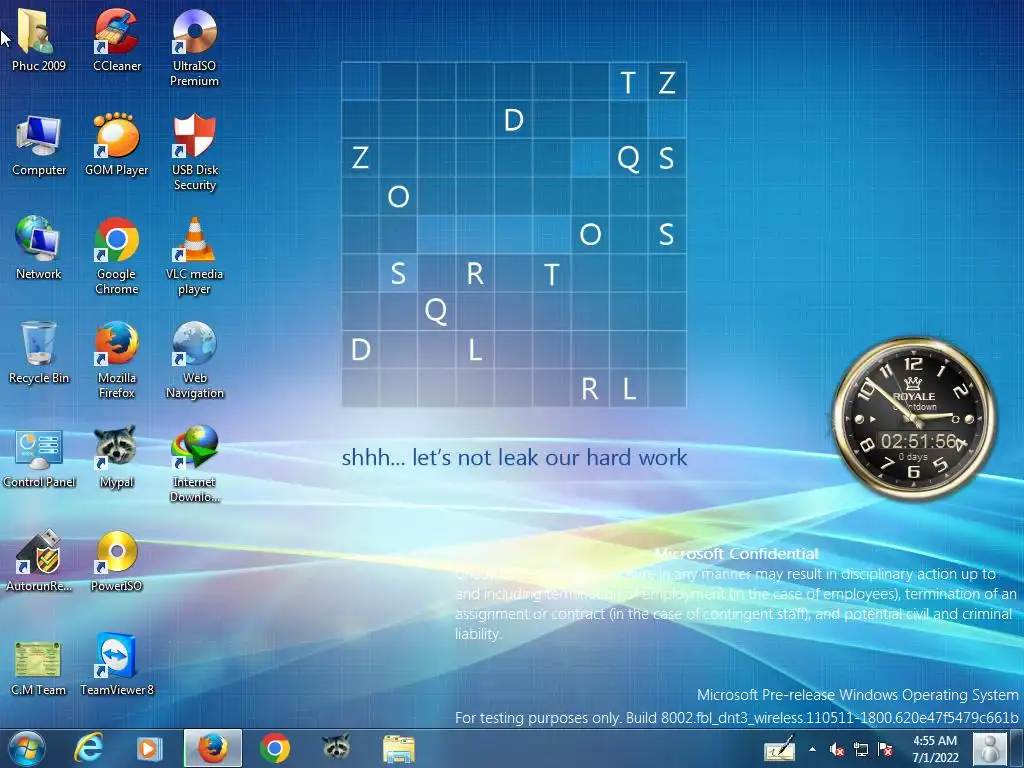1024x768 pixels.
Task: Launch PowerISO from the desktop
Action: (116, 562)
